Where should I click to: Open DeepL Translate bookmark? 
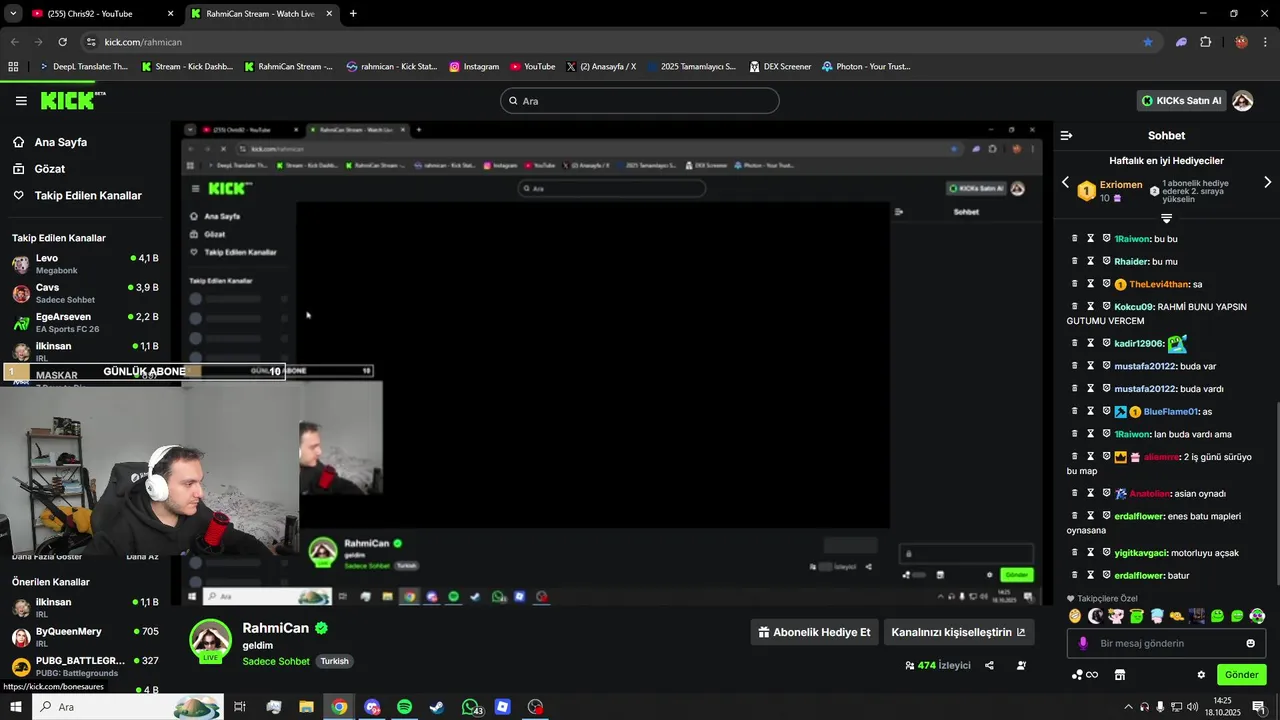(84, 67)
